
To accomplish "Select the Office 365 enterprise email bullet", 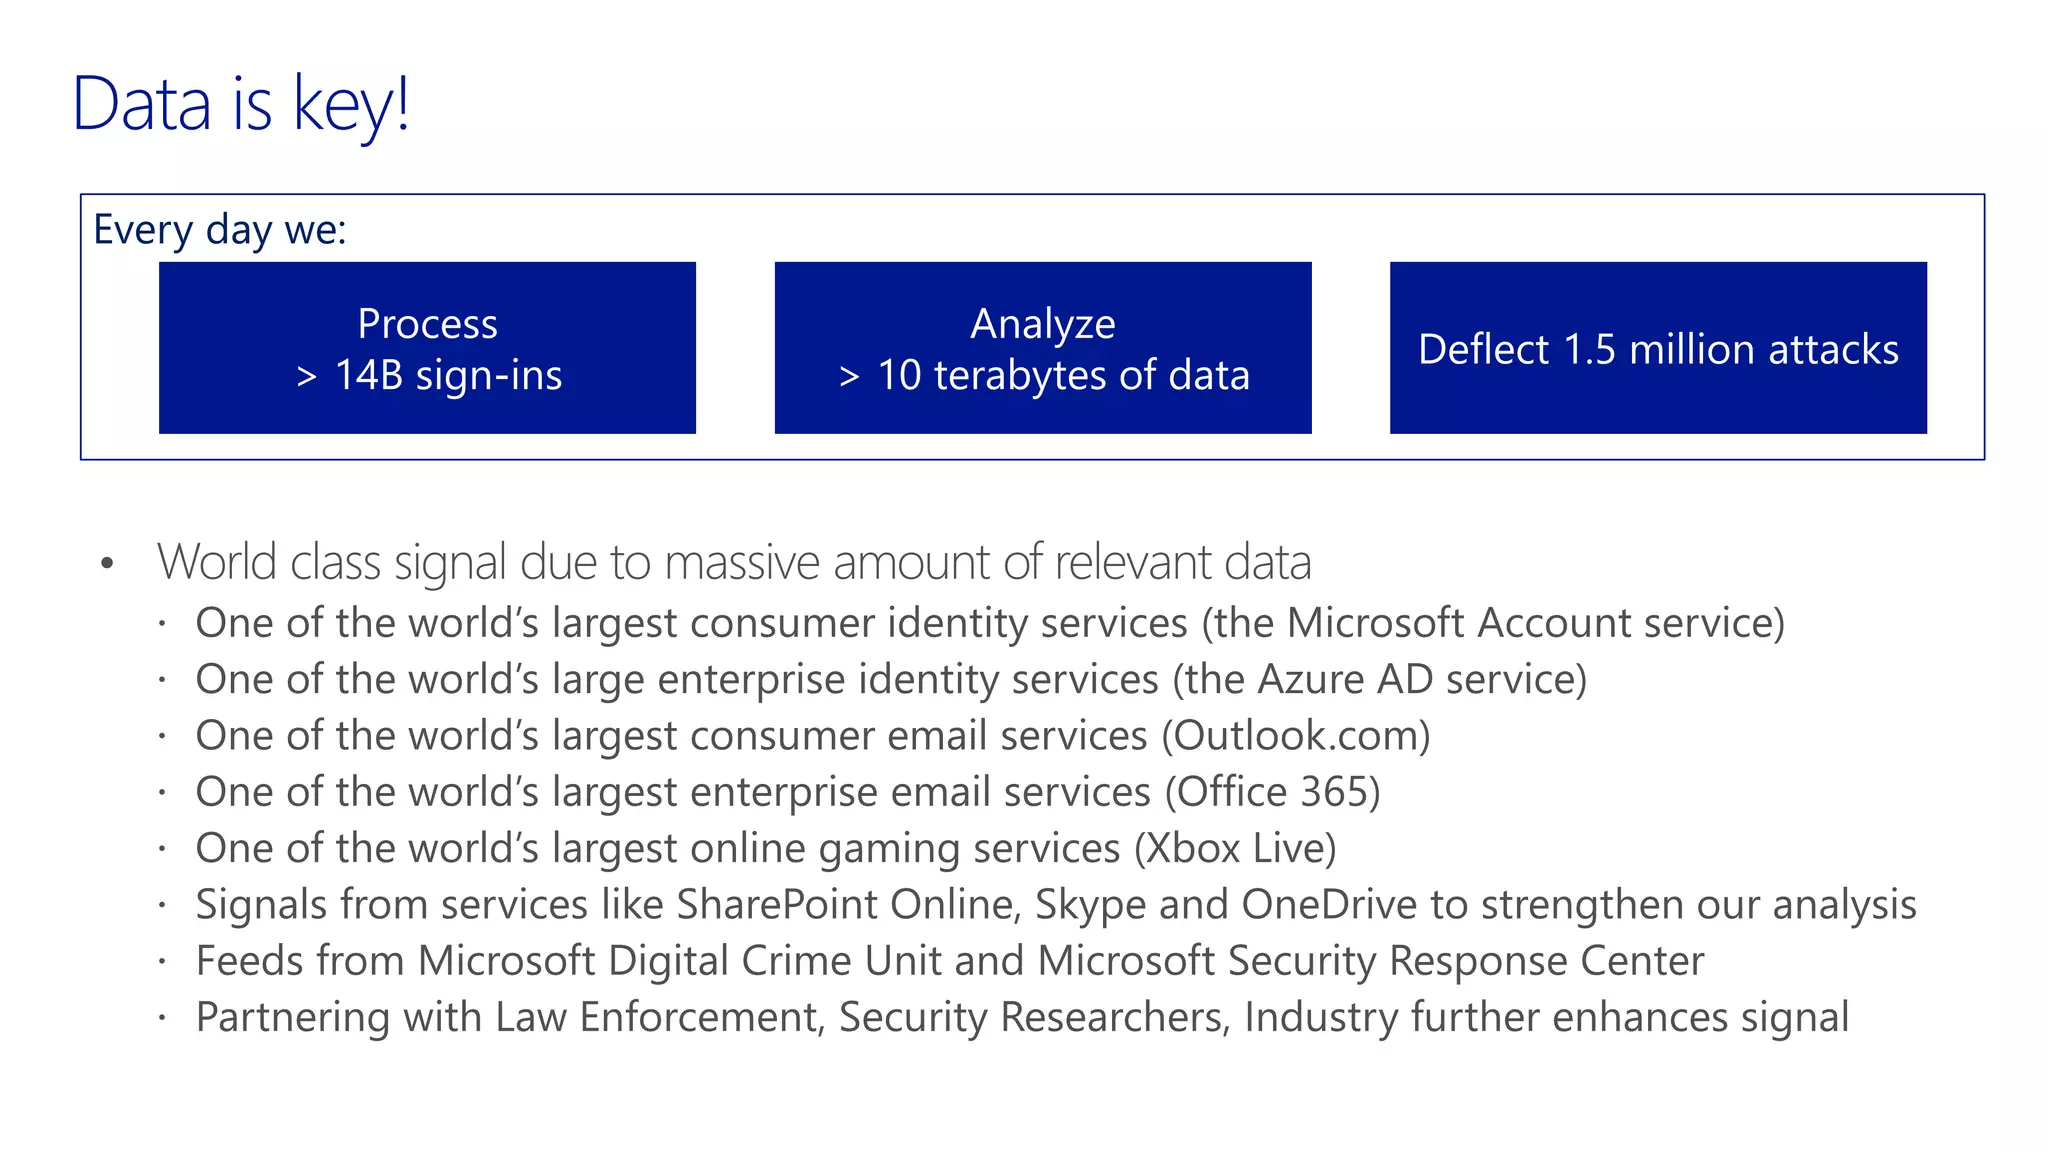I will click(x=788, y=792).
